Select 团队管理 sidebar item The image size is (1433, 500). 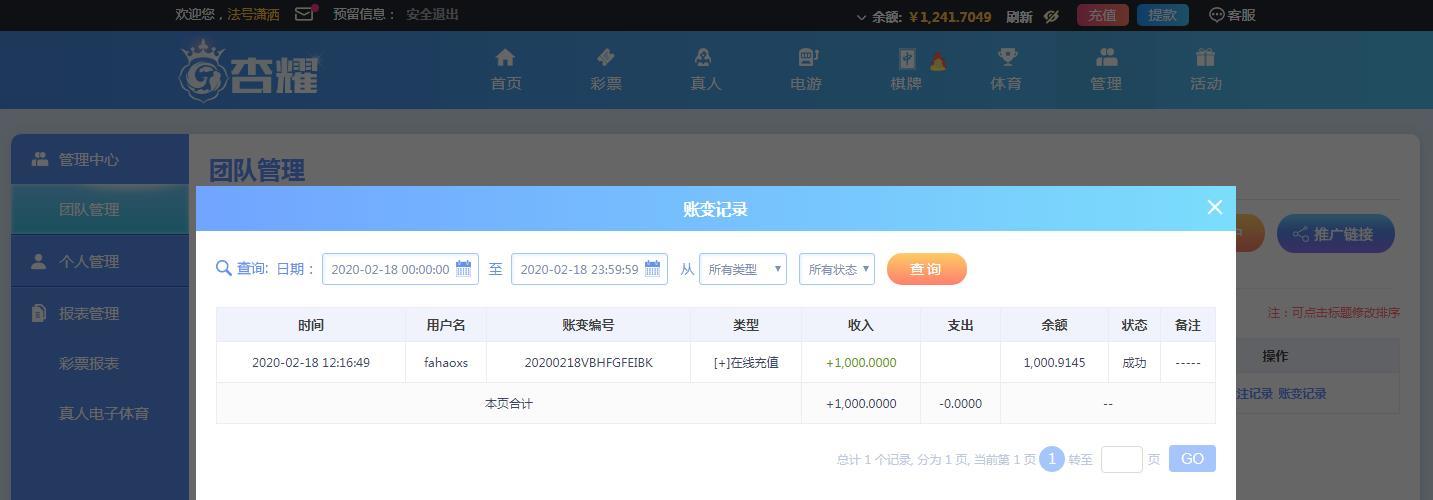click(x=100, y=210)
